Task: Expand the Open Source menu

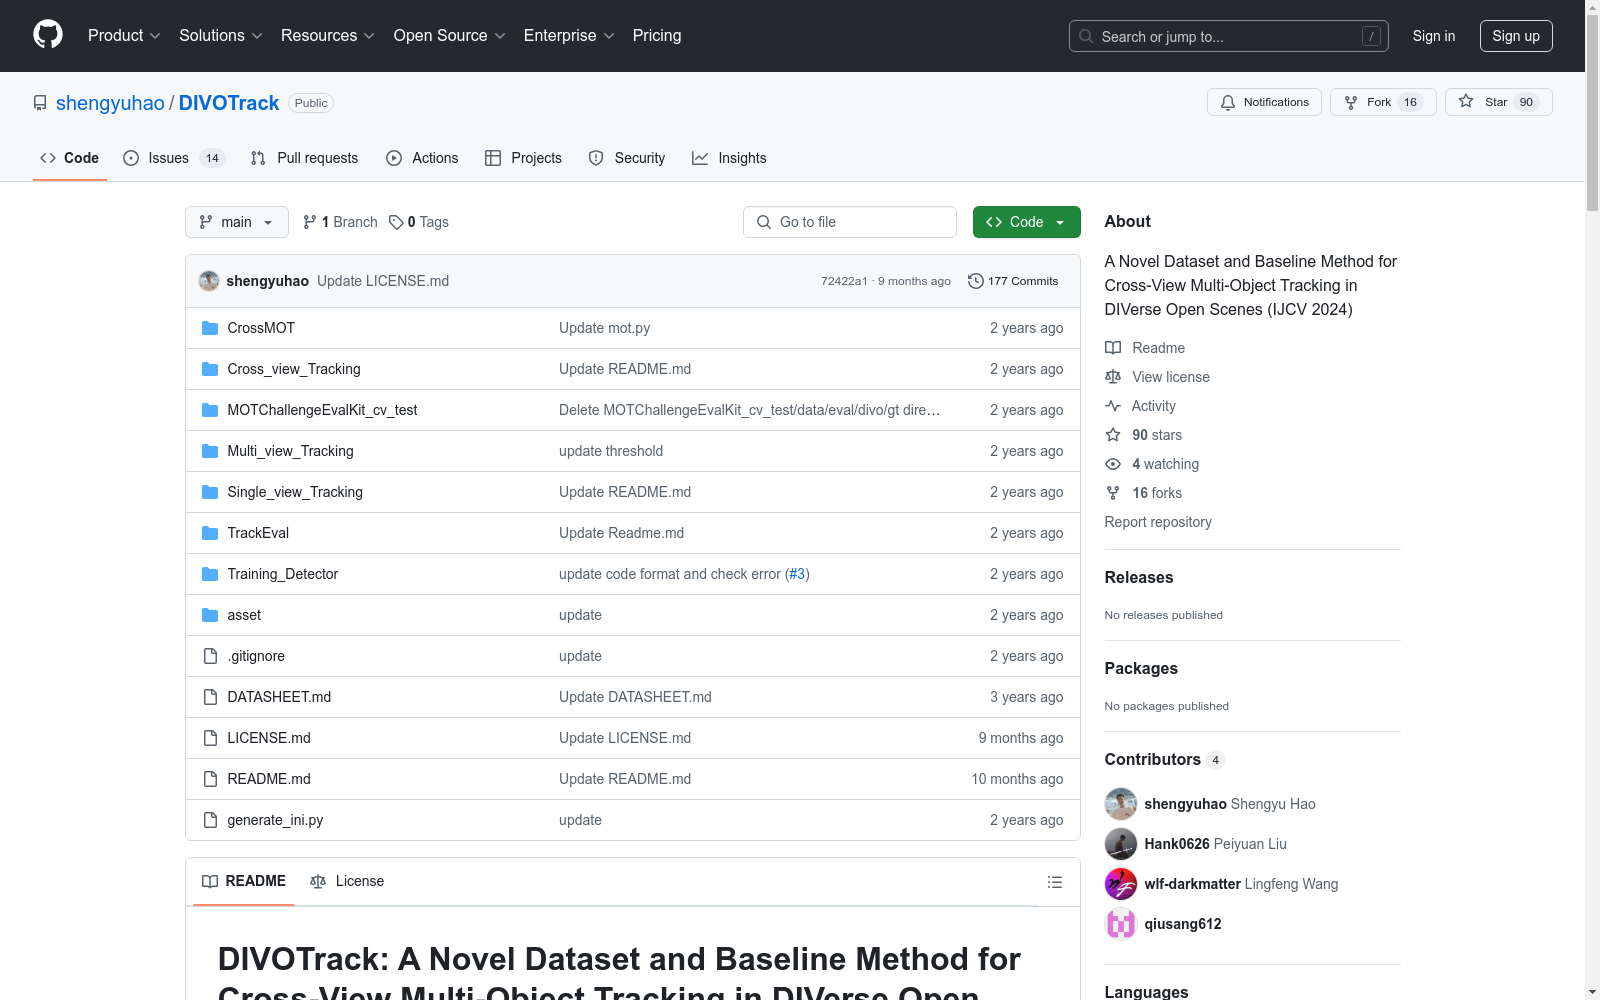Action: pyautogui.click(x=450, y=36)
